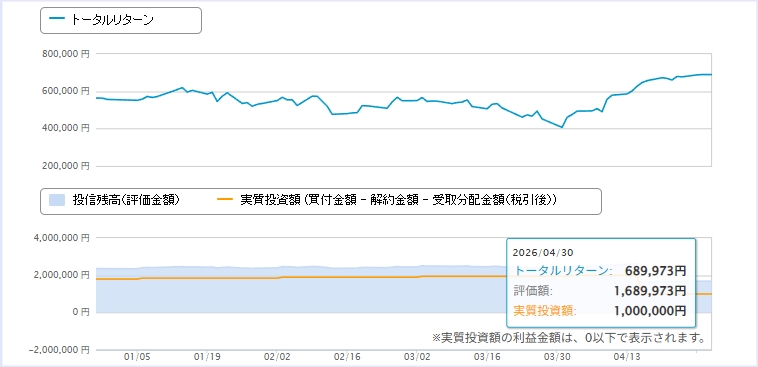Click the 689,973円 total return value
Image resolution: width=758 pixels, height=367 pixels.
click(656, 270)
